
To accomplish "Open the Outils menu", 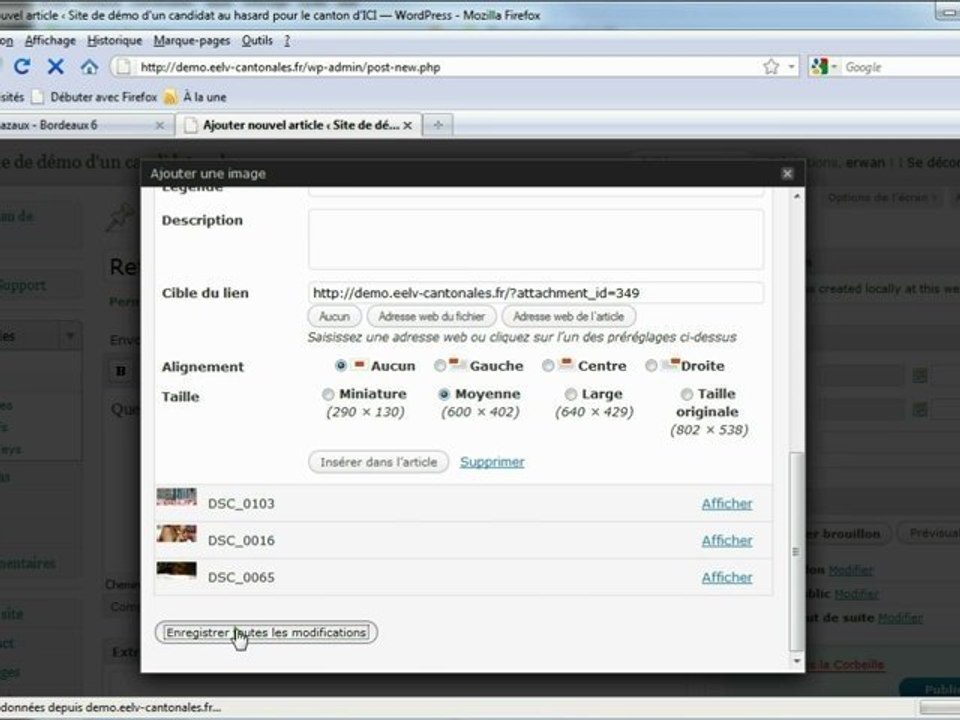I will pos(257,40).
